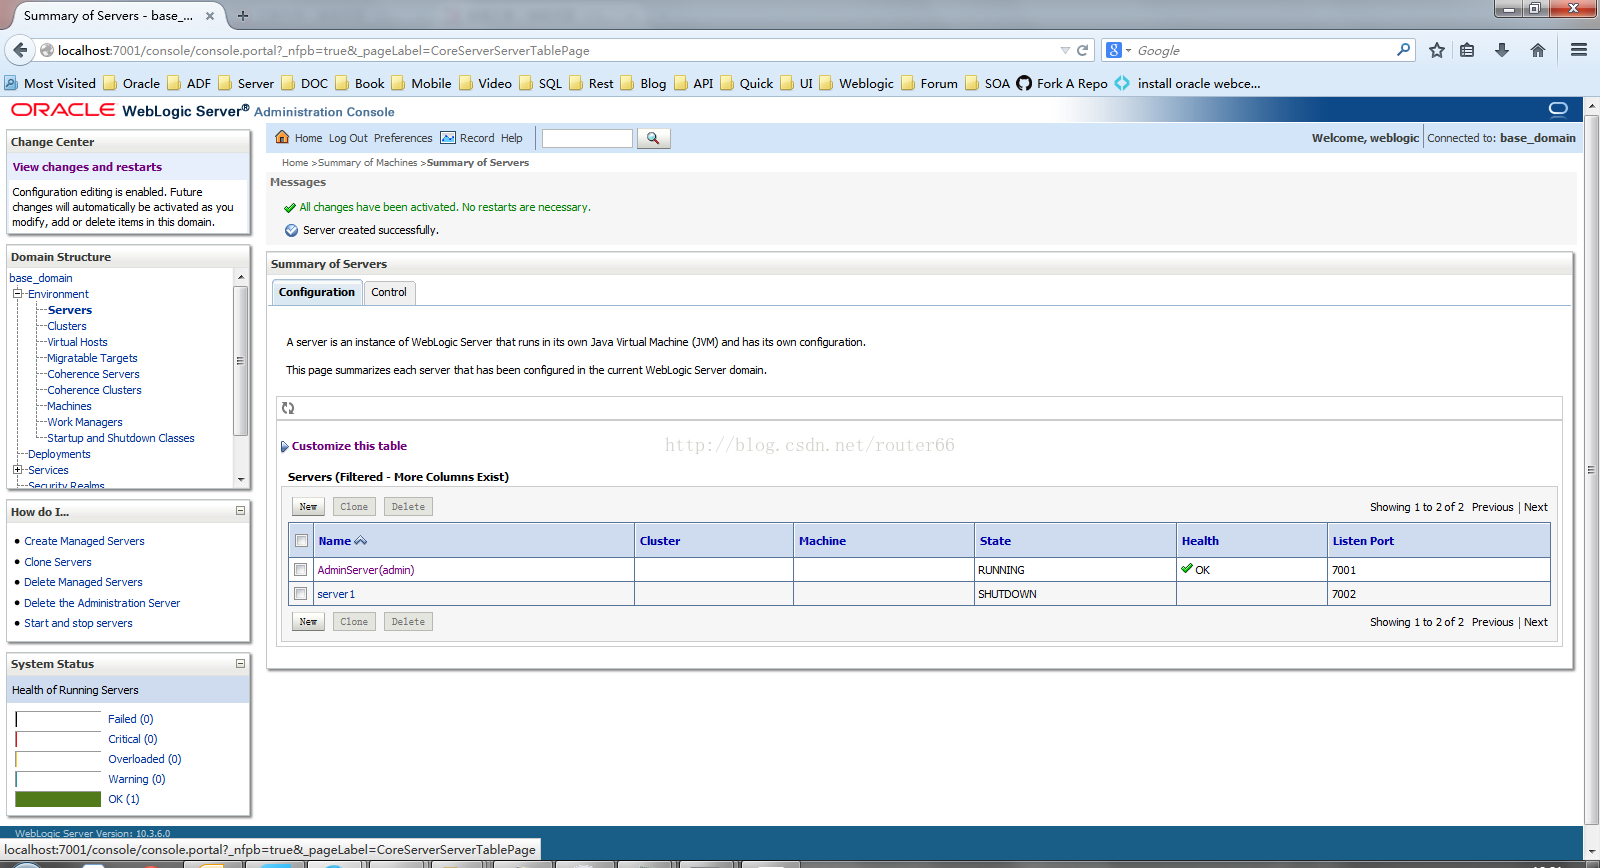Click the Domain Structure scroll down arrow
Viewport: 1600px width, 868px height.
[241, 480]
